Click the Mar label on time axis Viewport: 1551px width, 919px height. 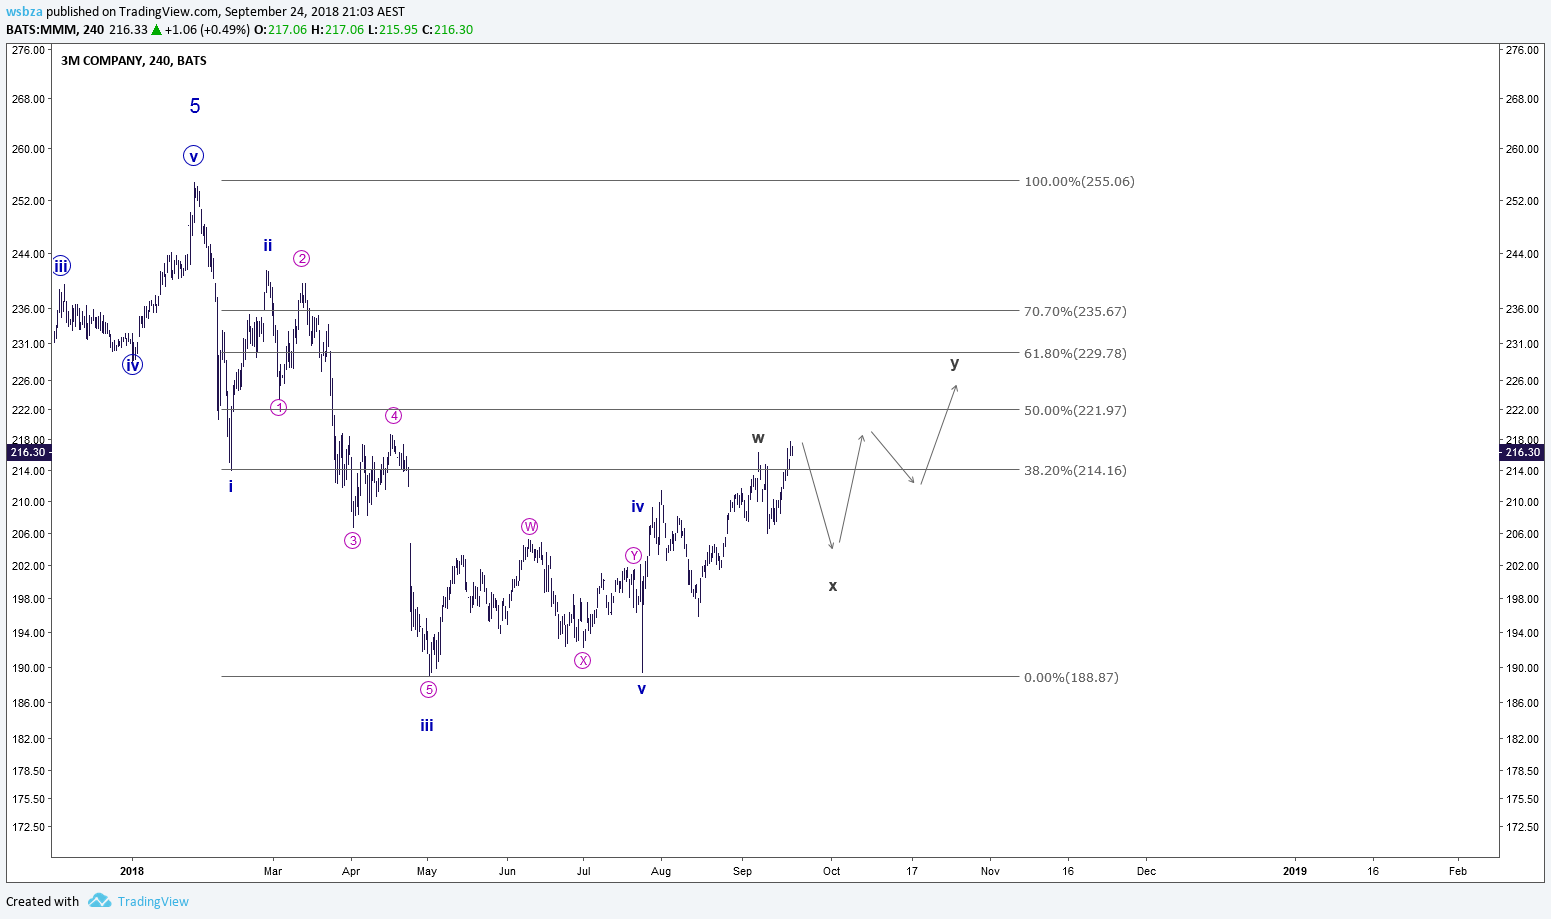click(273, 871)
